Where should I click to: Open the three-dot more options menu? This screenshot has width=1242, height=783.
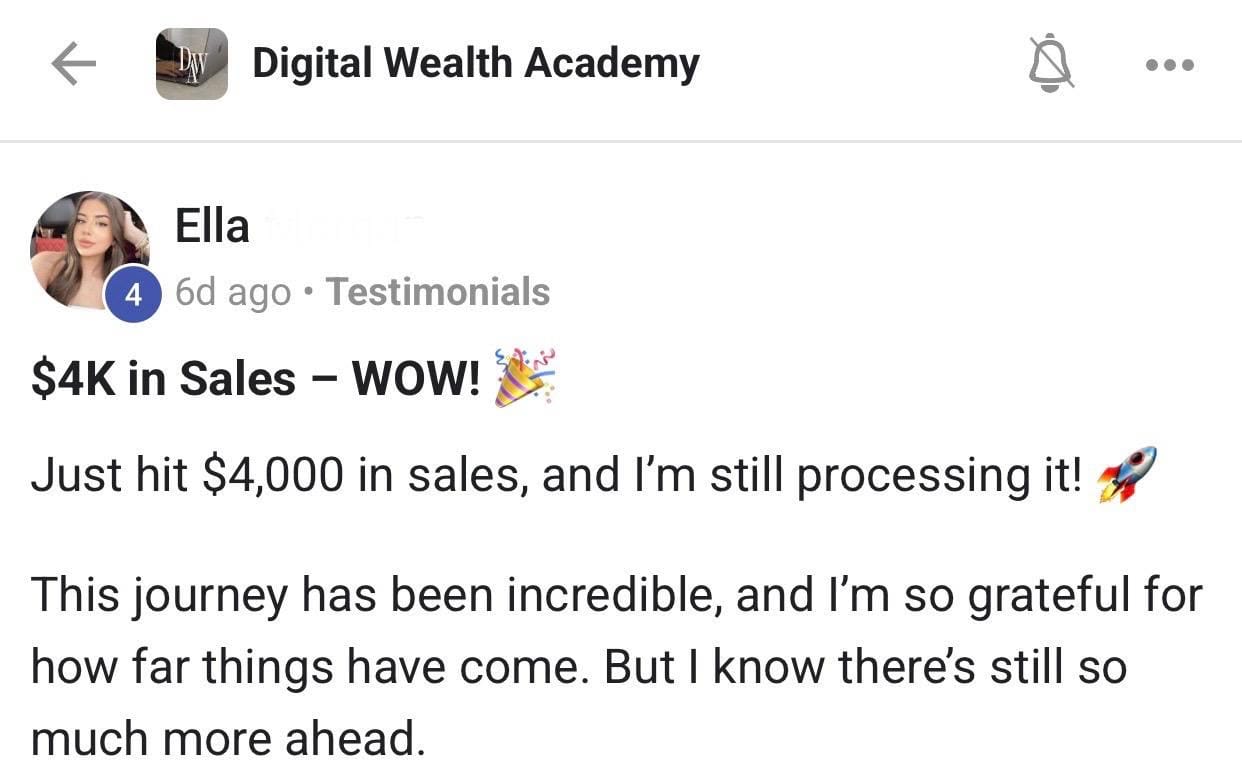(1168, 66)
